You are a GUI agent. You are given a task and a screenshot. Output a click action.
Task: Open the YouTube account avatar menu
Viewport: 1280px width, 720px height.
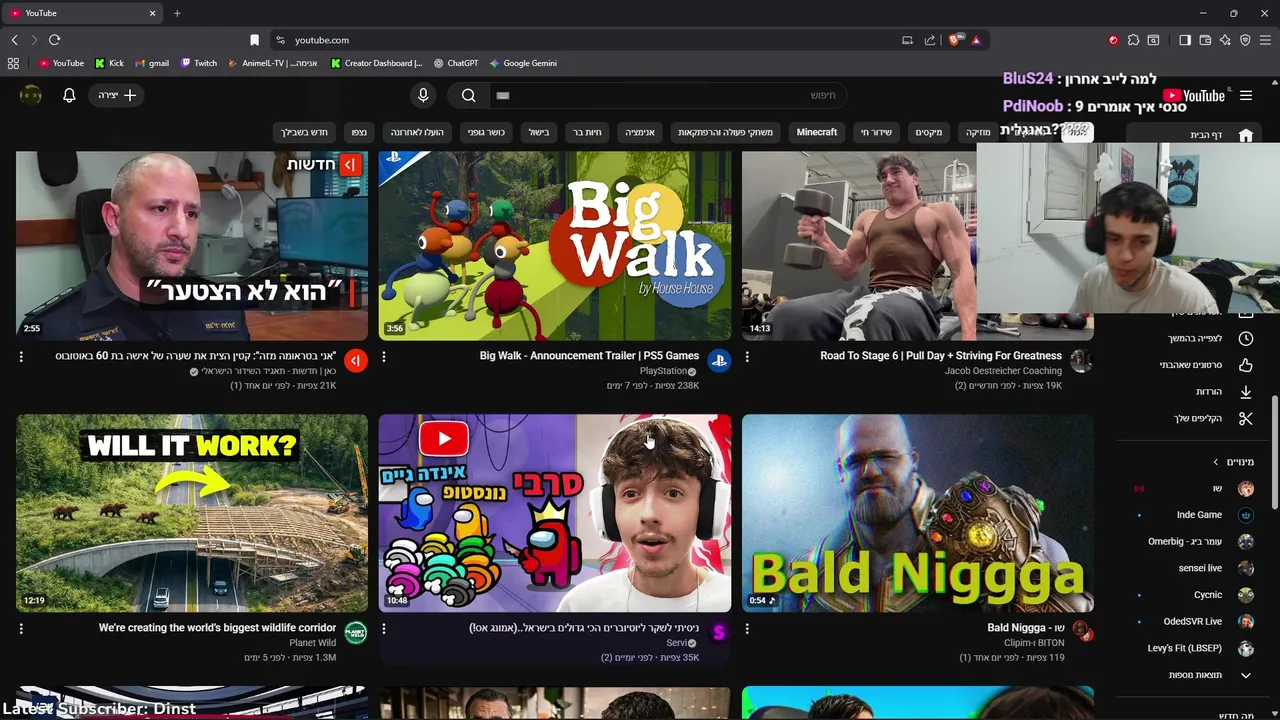31,95
